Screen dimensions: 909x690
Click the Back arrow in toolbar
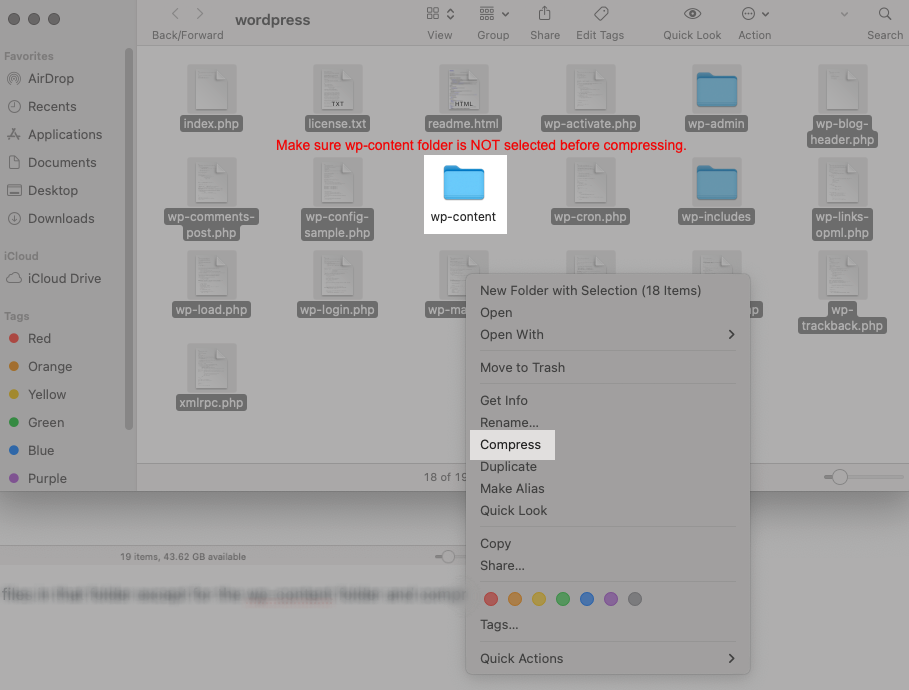pos(175,13)
